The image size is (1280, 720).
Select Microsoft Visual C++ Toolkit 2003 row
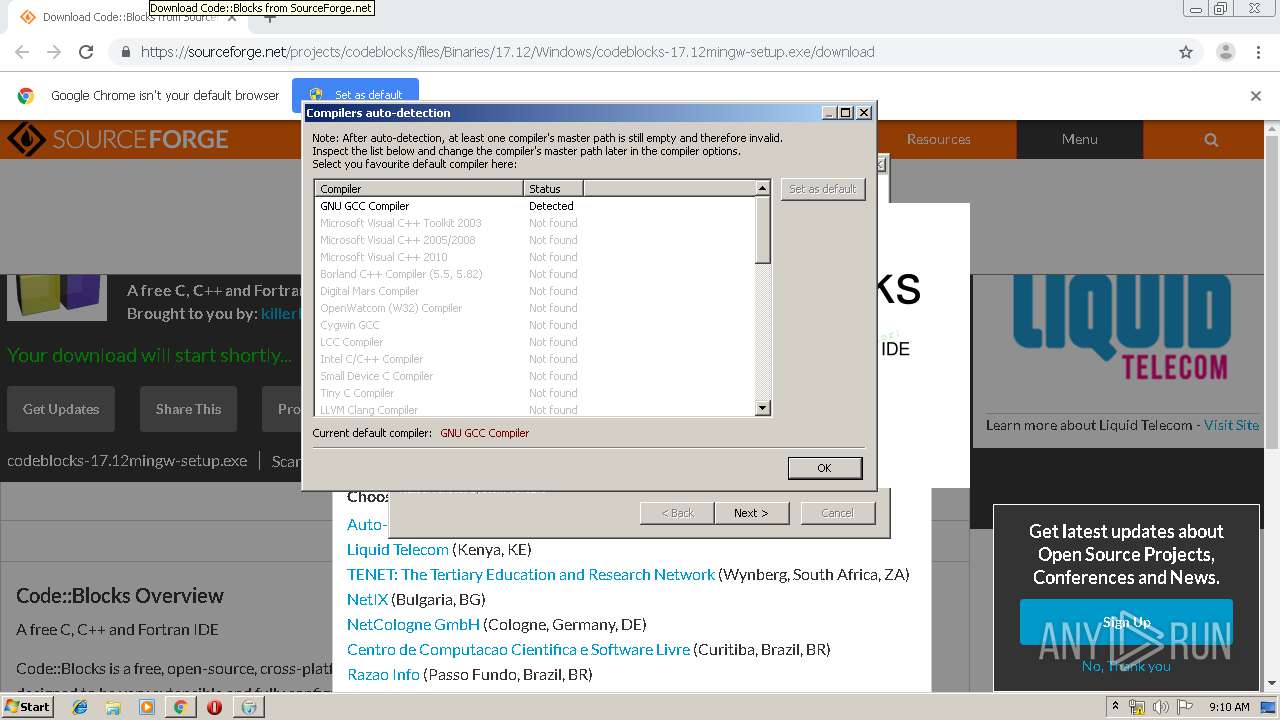pos(536,223)
